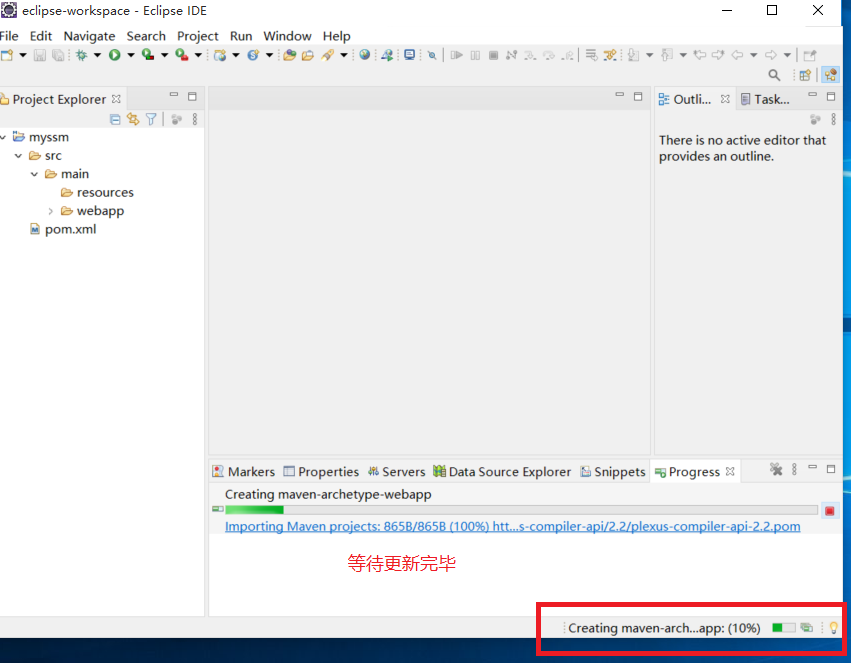Click the Open Console monitor icon
The width and height of the screenshot is (851, 663).
click(410, 55)
